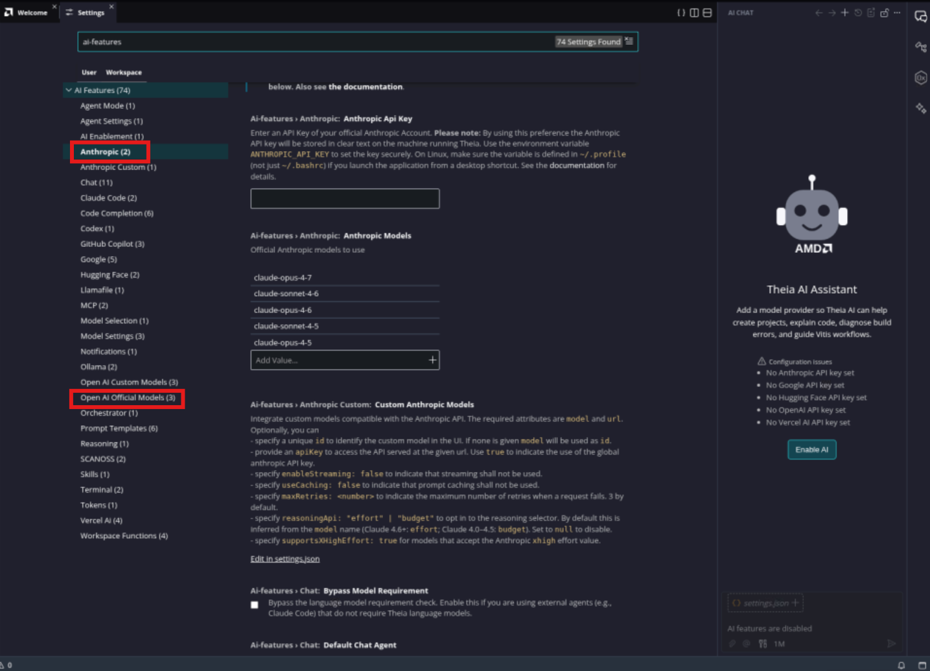This screenshot has width=930, height=671.
Task: Click the Enable AI button
Action: pos(812,450)
